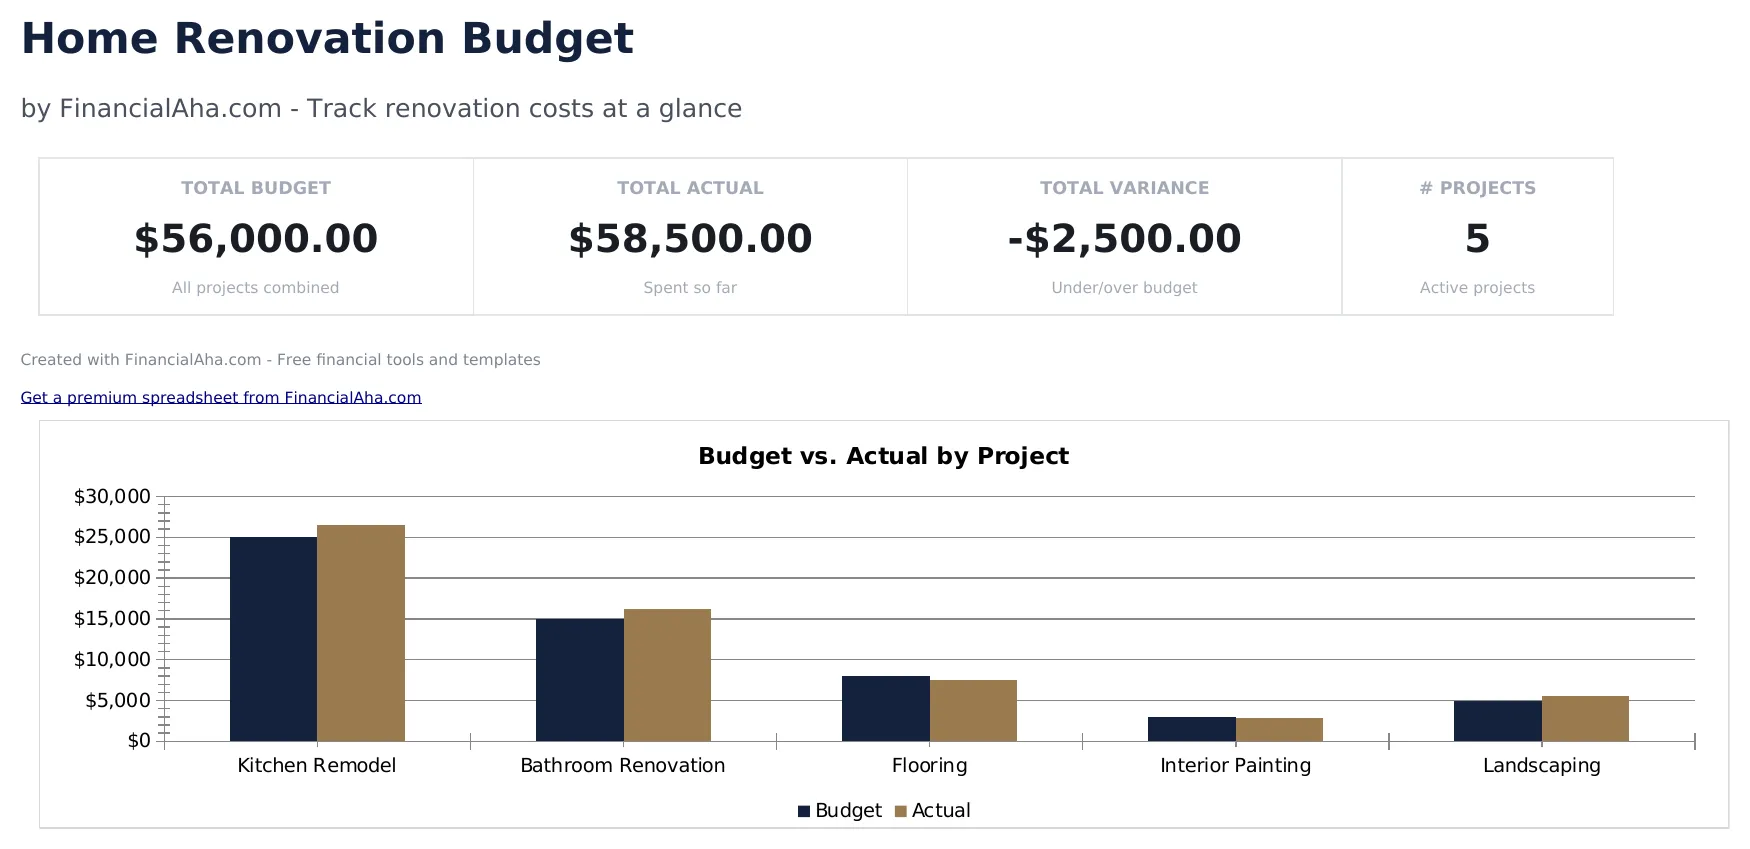1750x849 pixels.
Task: Select the TOTAL BUDGET card
Action: [x=255, y=236]
